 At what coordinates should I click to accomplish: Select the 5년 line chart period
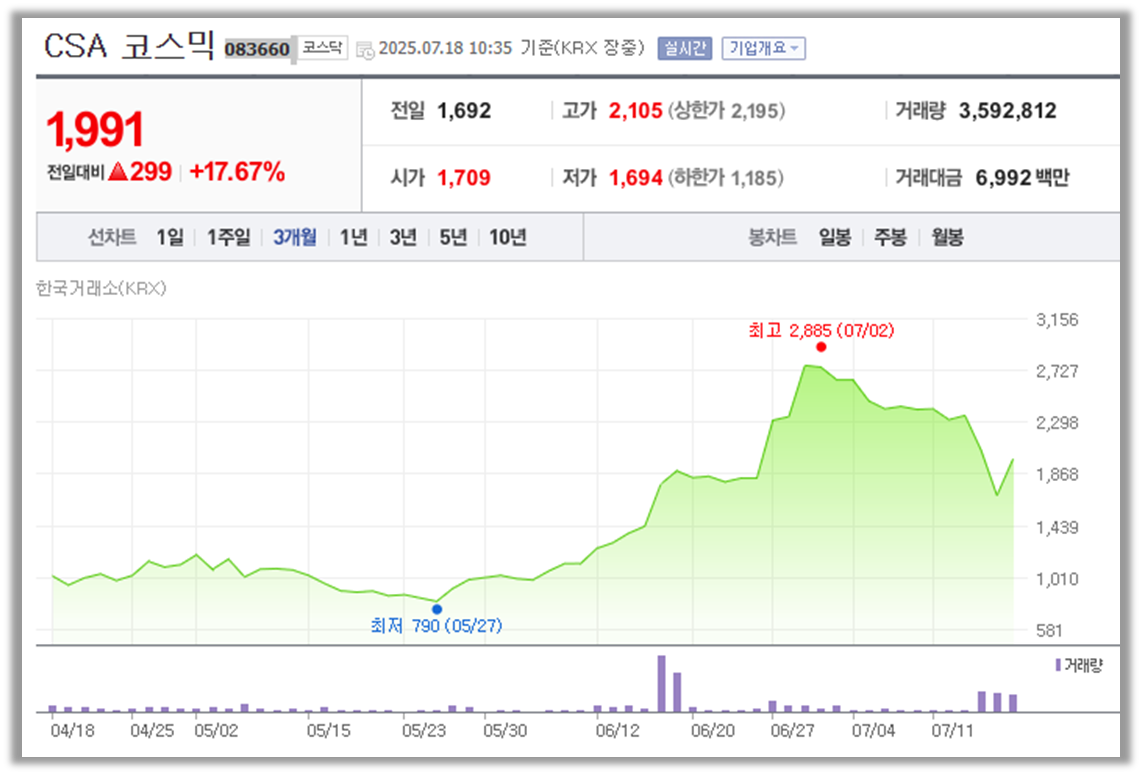click(x=453, y=237)
